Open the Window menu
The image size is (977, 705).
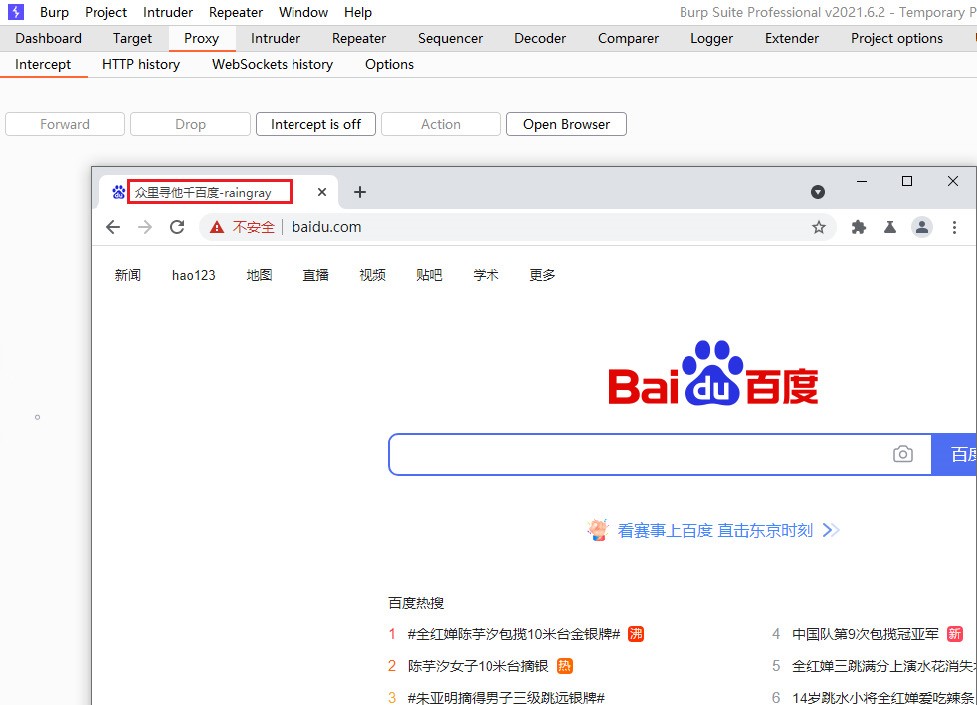pyautogui.click(x=303, y=12)
